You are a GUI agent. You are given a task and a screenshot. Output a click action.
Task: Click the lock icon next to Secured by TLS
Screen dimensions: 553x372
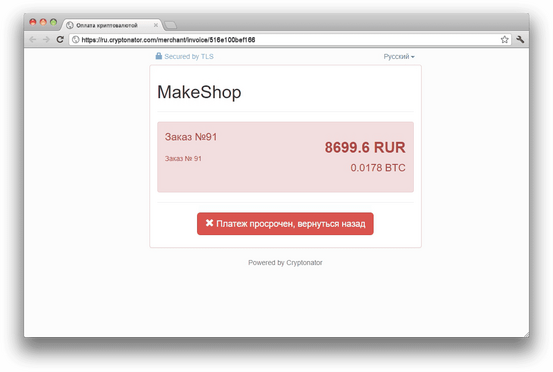(159, 56)
